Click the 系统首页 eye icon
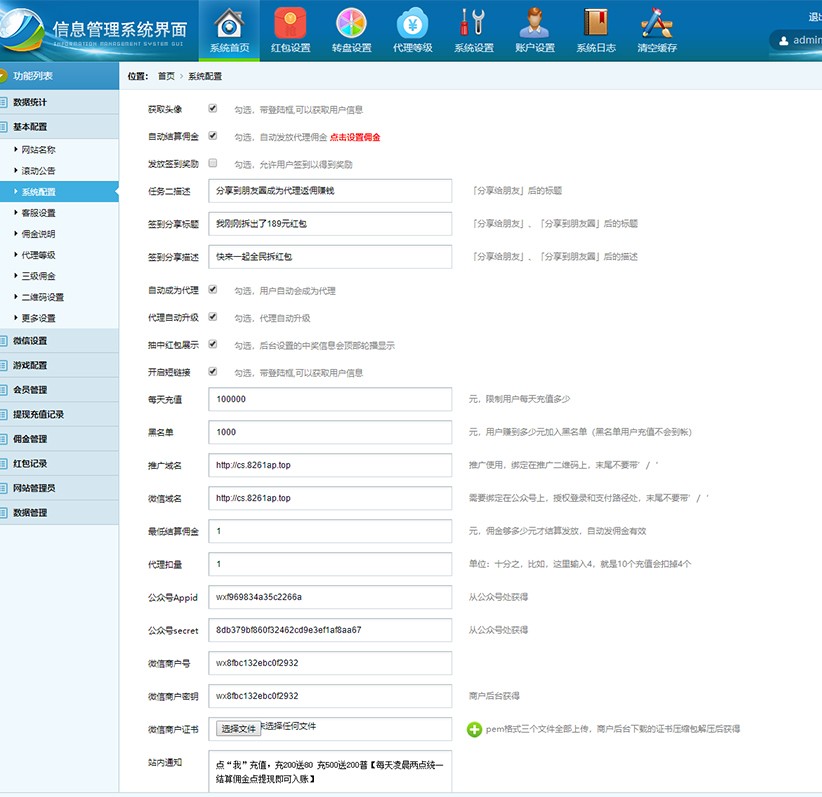Image resolution: width=822 pixels, height=797 pixels. 230,23
